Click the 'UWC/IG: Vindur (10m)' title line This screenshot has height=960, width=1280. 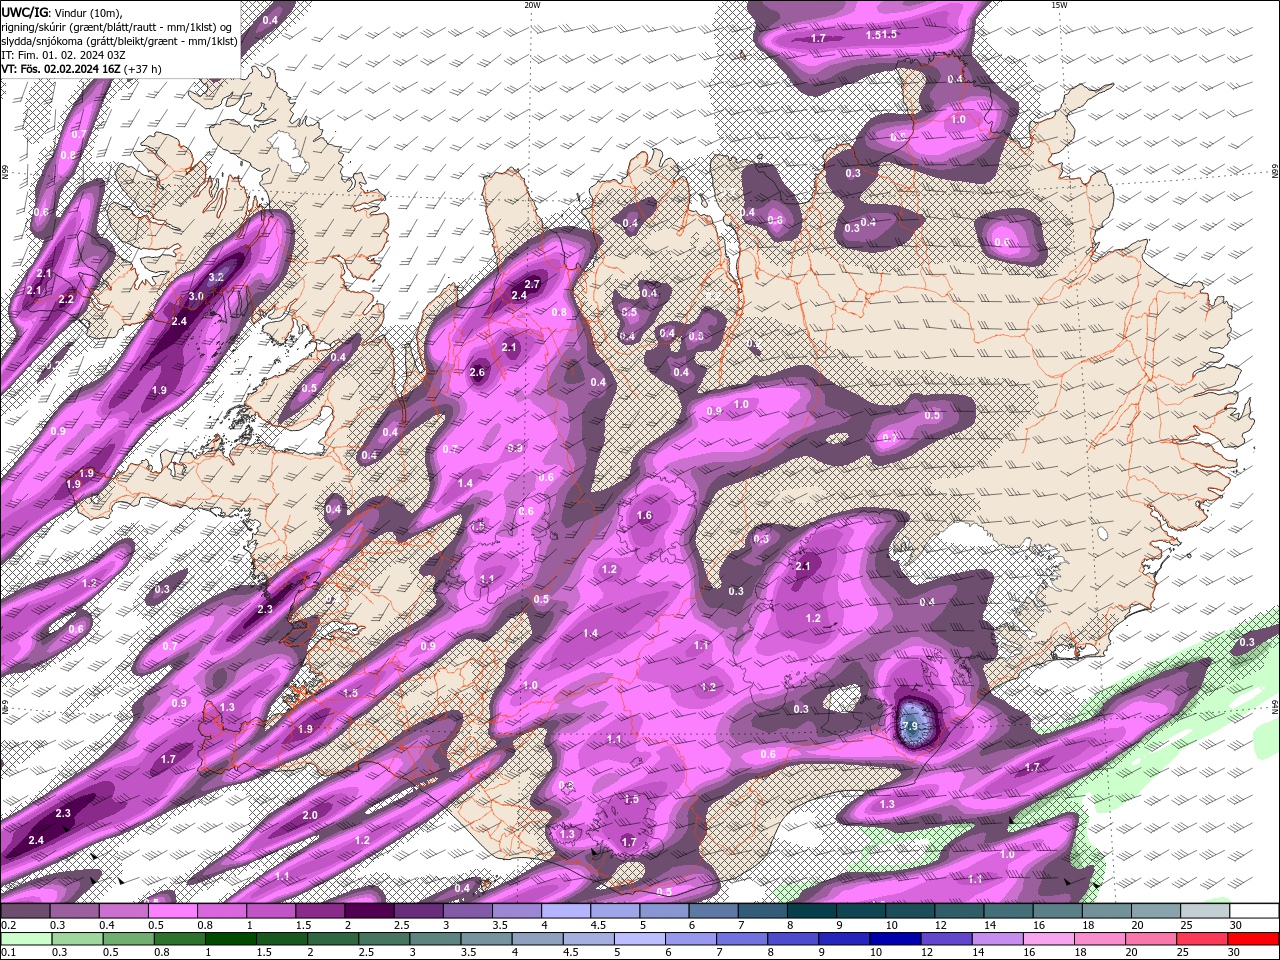tap(61, 12)
